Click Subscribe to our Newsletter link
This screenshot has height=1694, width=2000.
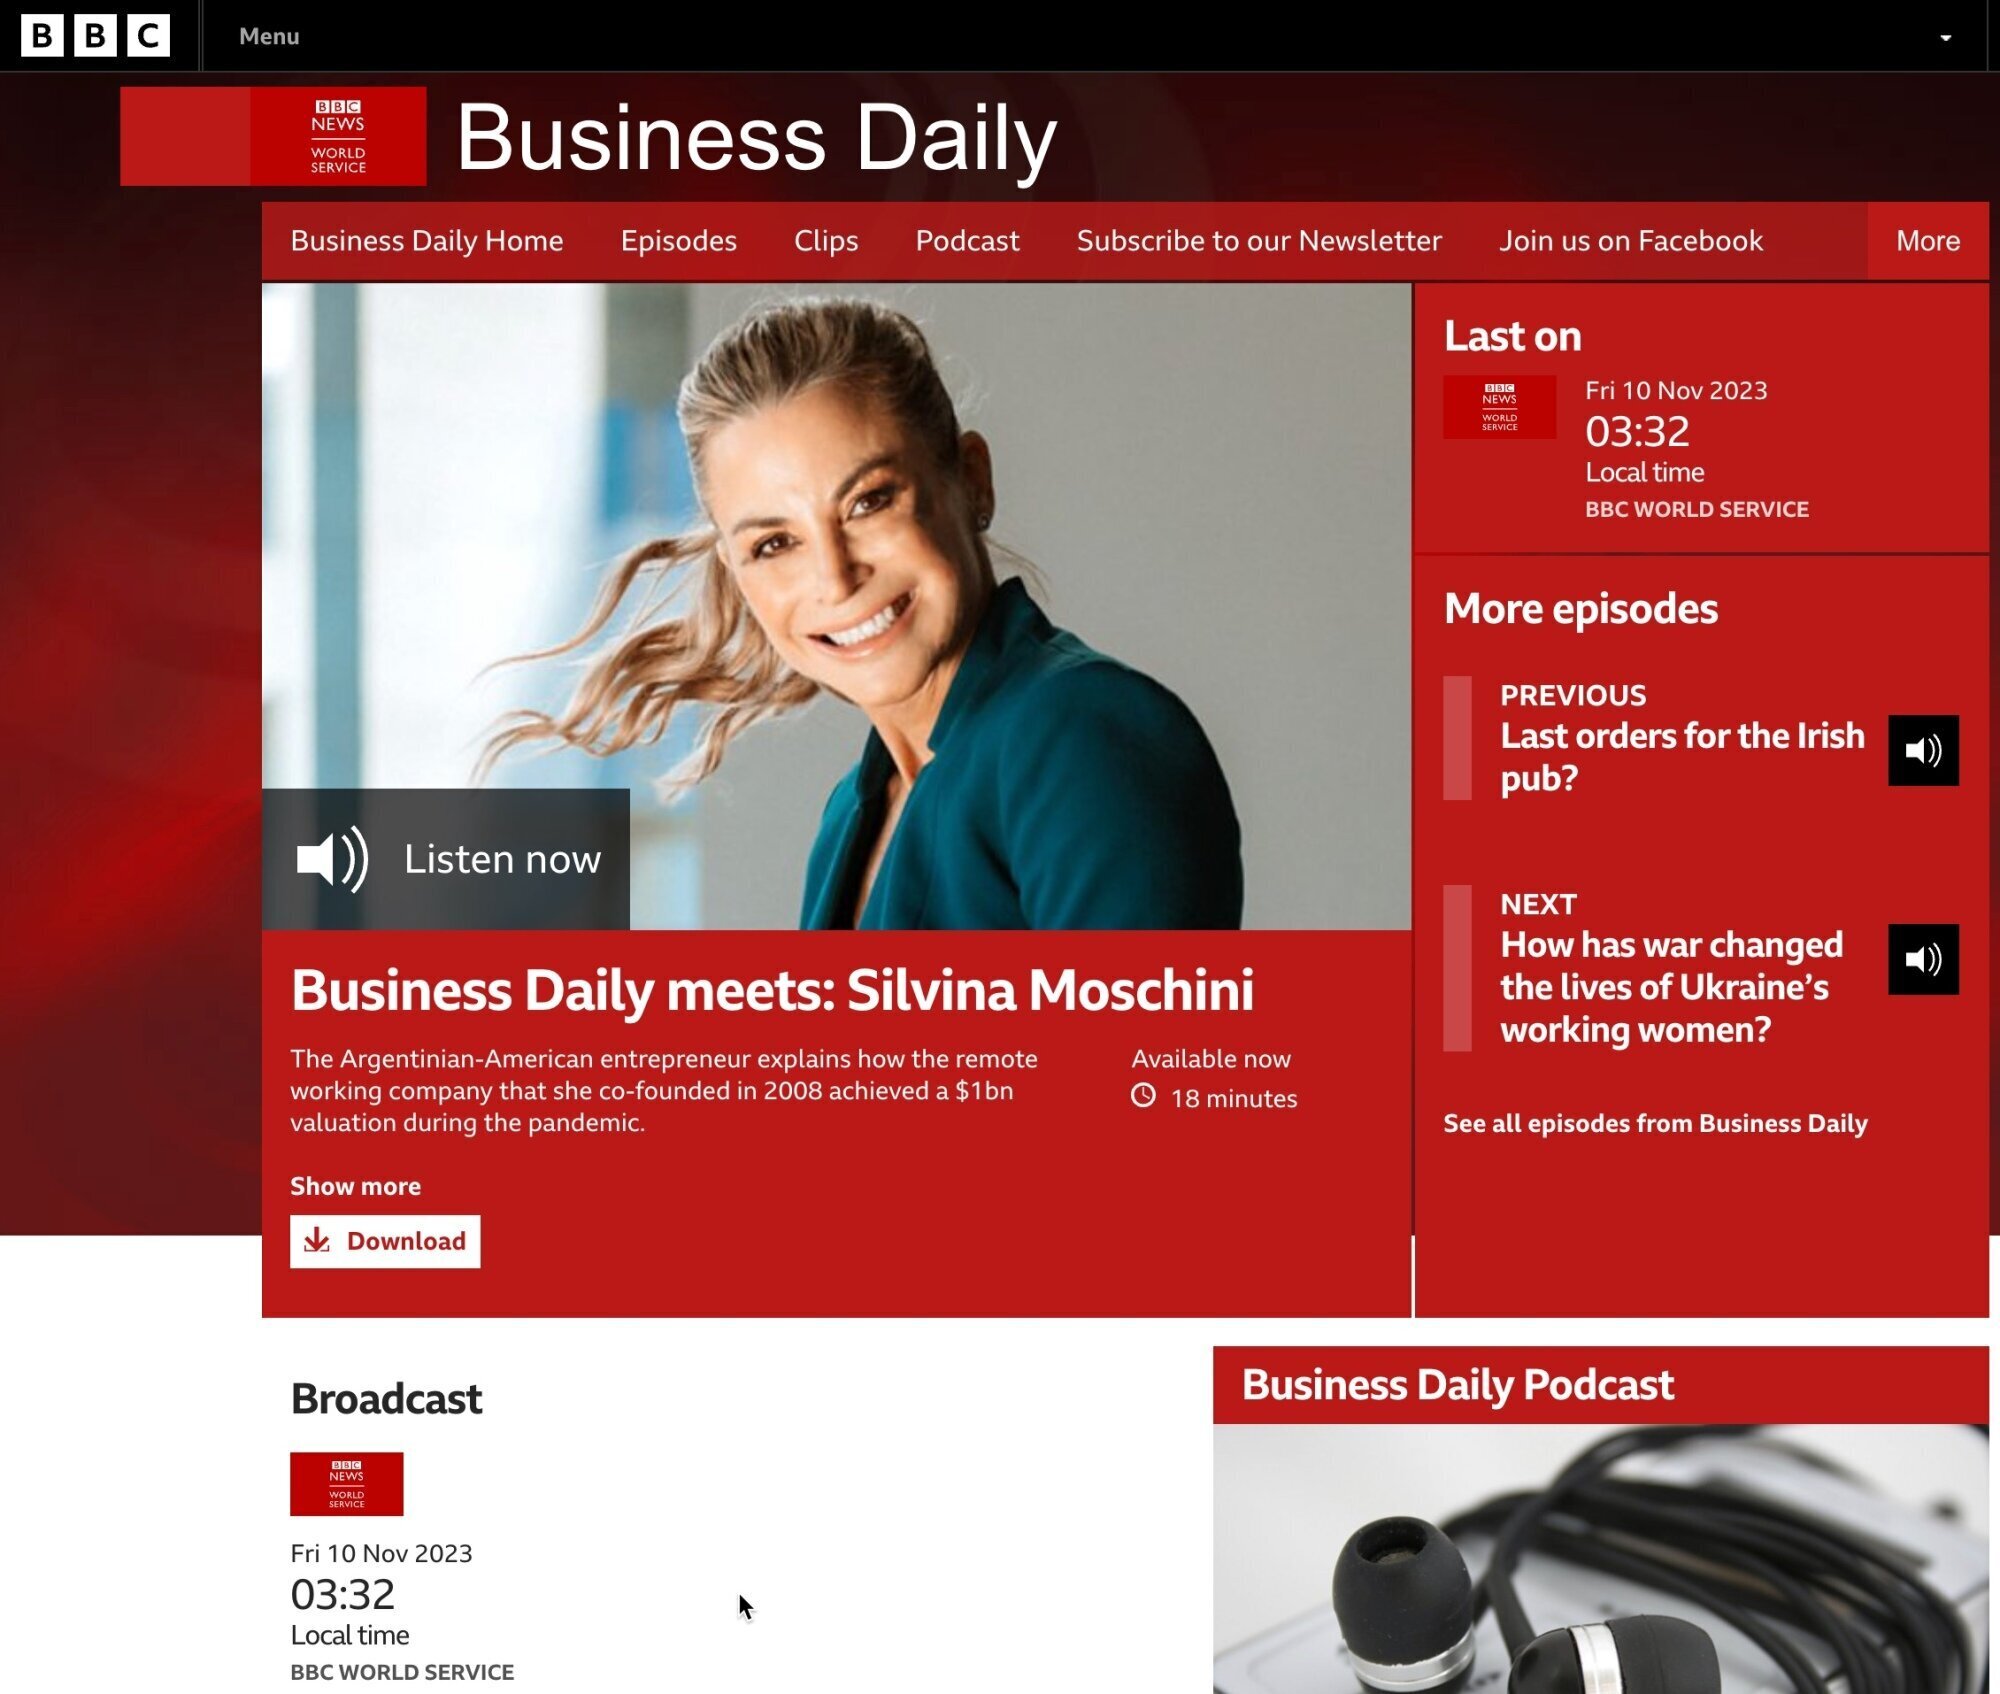click(1258, 241)
